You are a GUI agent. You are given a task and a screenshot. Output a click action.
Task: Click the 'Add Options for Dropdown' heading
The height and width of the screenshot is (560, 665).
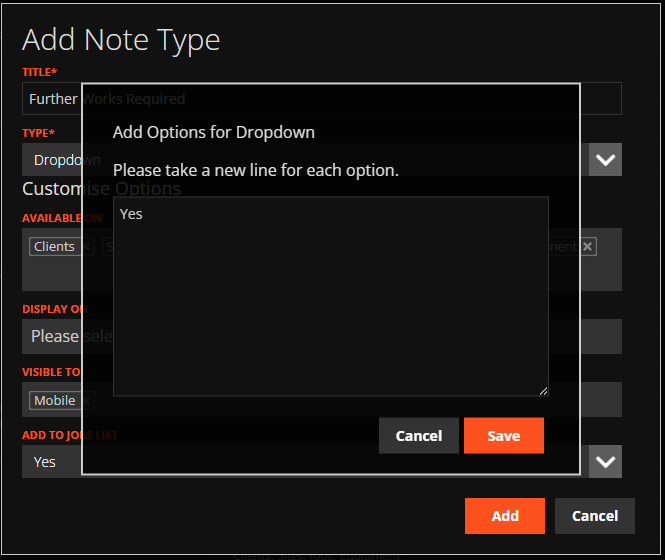coord(214,132)
